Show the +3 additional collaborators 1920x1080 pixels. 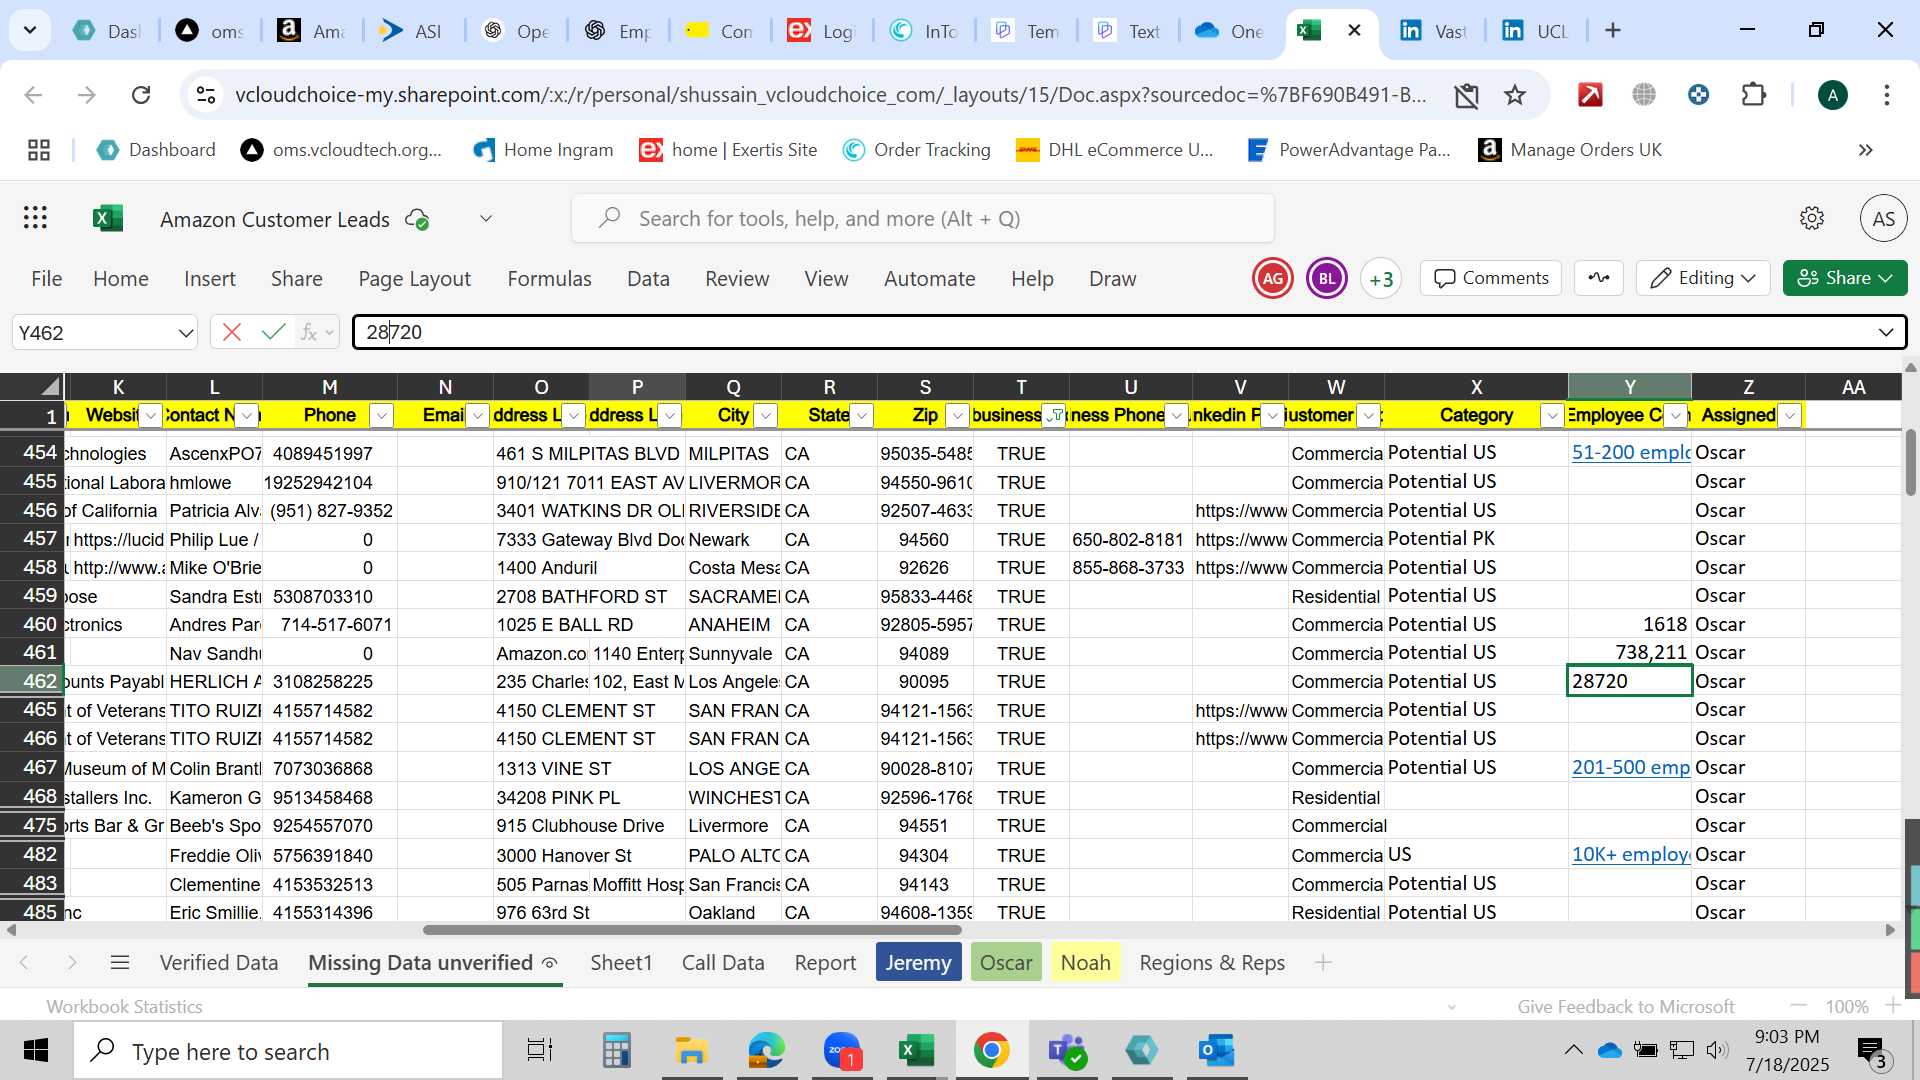(1381, 279)
